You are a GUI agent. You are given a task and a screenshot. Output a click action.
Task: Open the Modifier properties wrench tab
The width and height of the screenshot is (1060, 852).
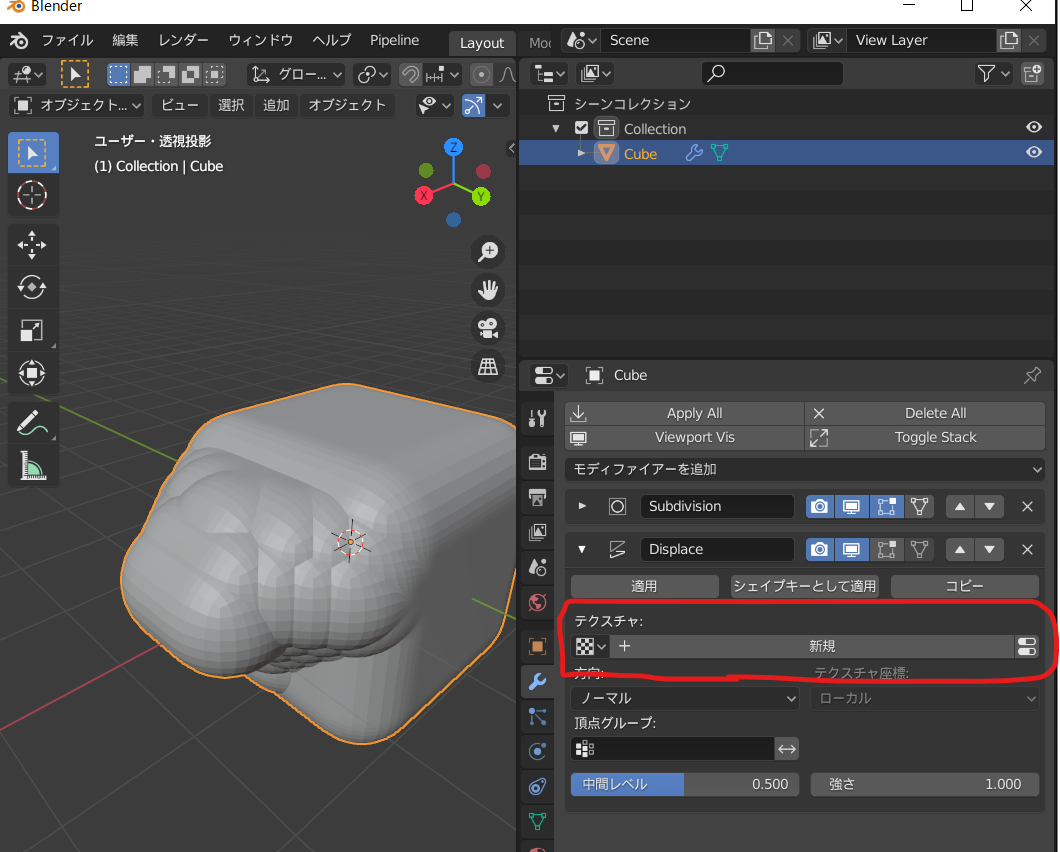click(537, 681)
